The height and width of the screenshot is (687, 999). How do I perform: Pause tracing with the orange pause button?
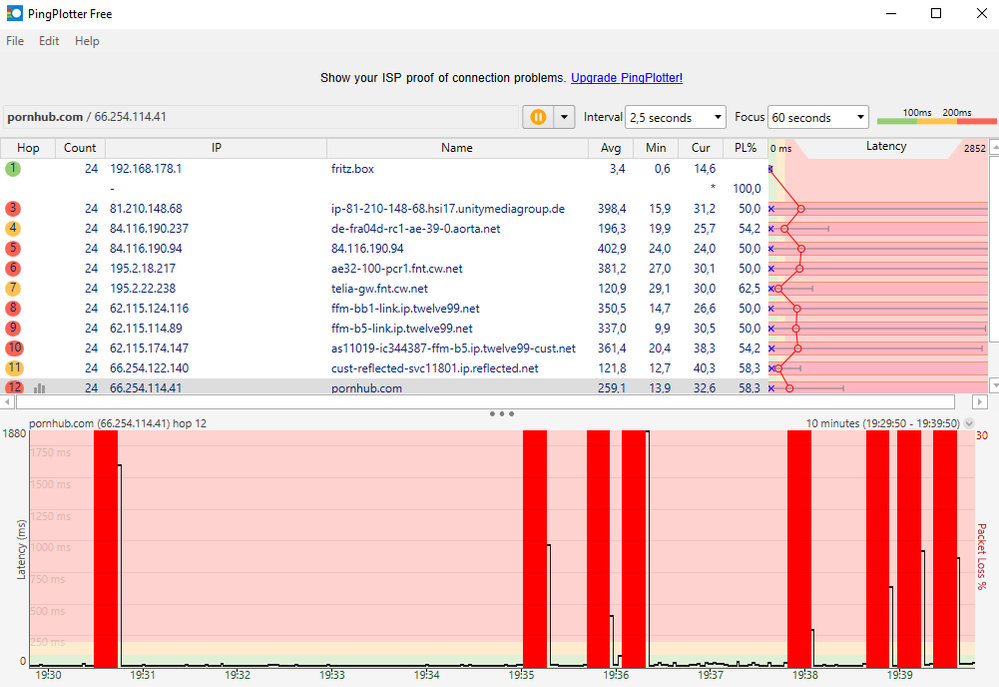[x=538, y=117]
